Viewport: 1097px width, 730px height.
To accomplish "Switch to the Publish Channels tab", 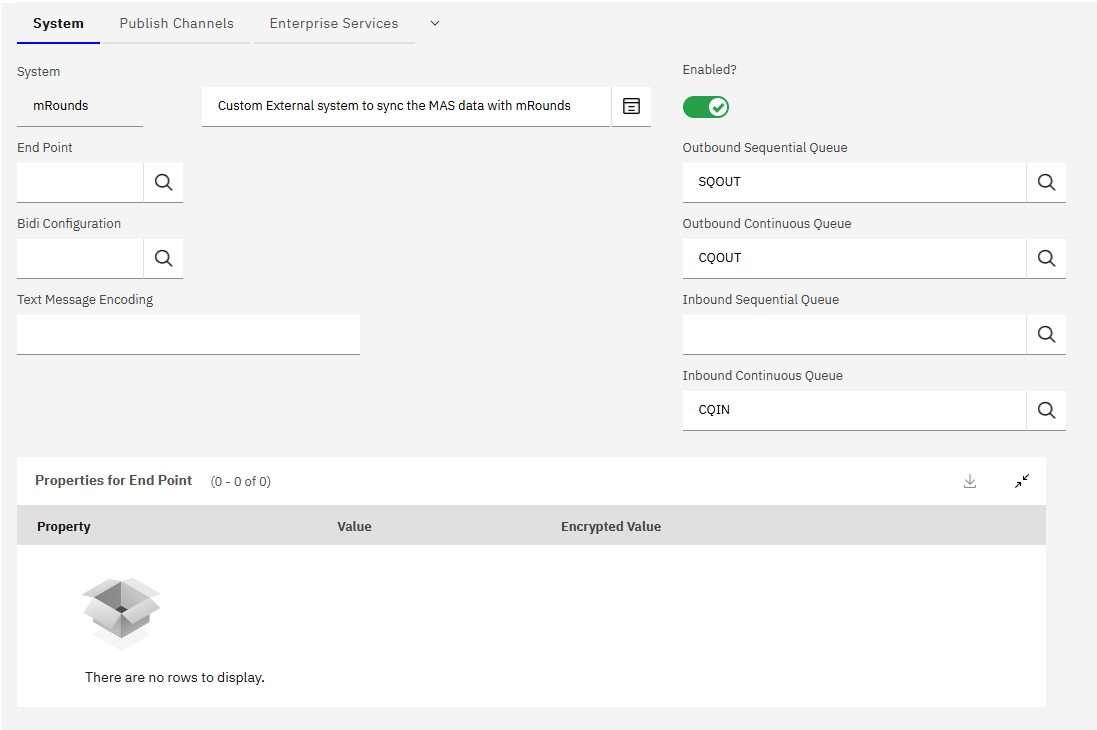I will click(176, 23).
